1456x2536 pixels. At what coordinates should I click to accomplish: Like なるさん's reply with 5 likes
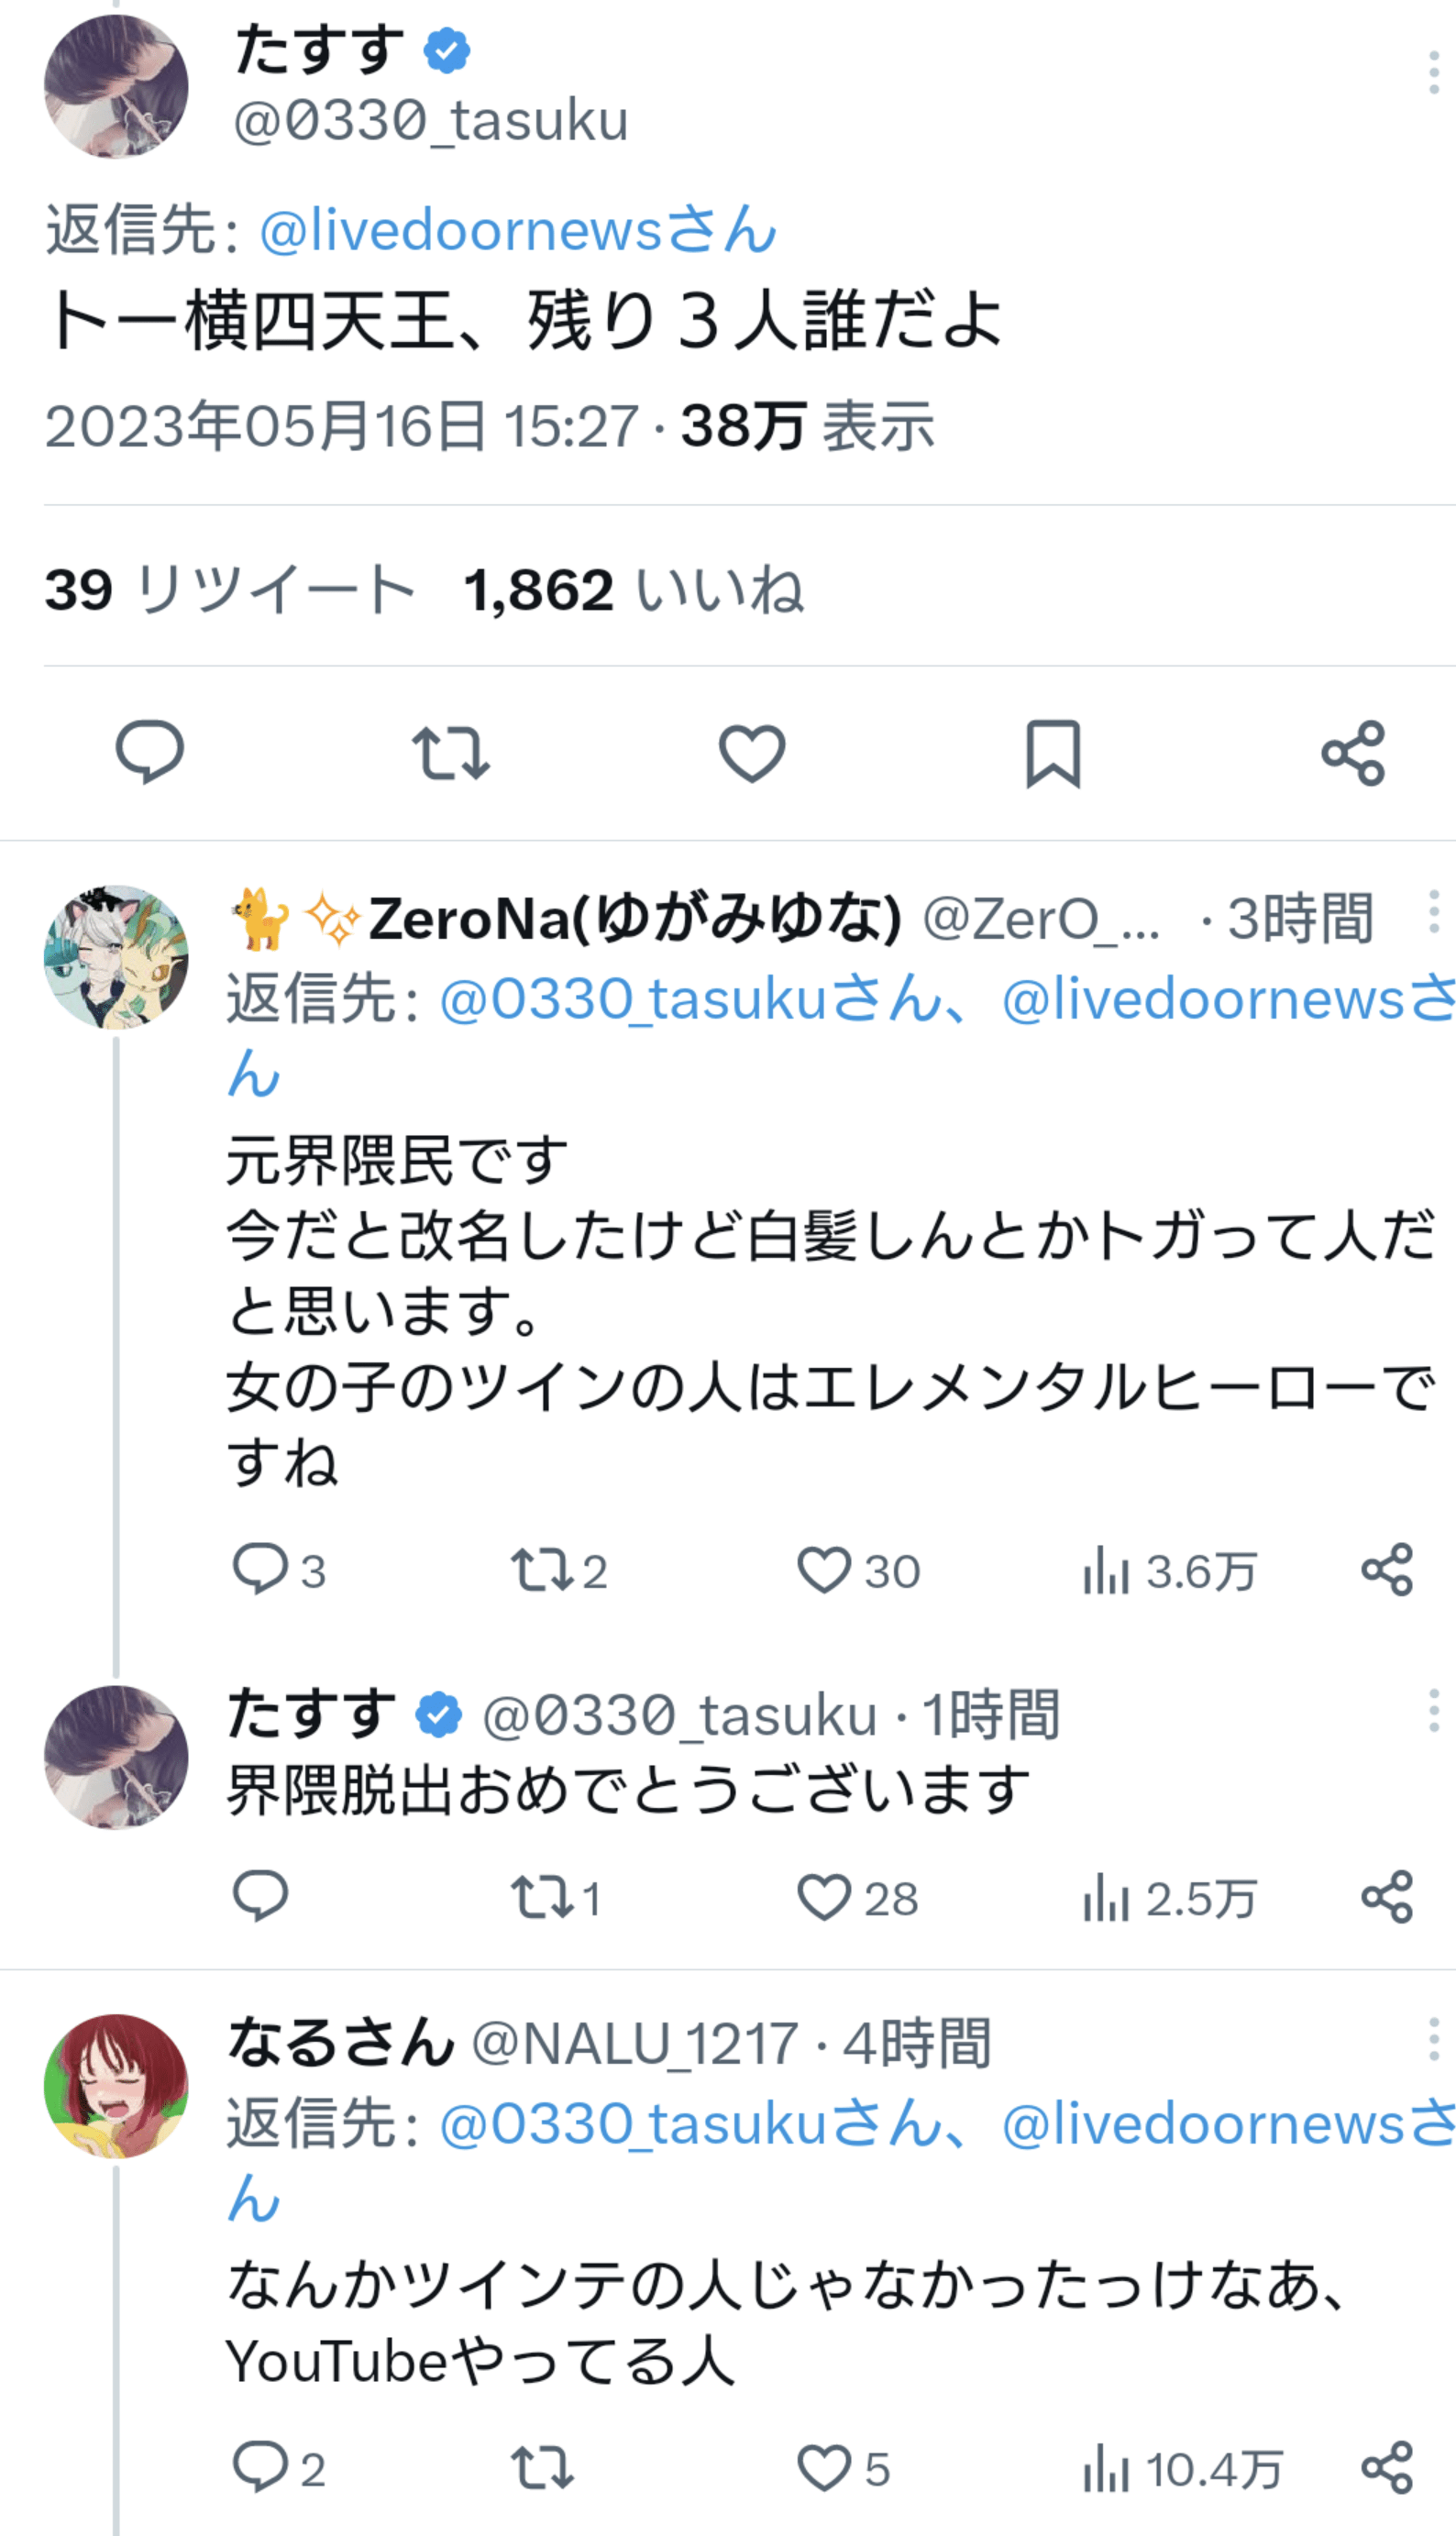[824, 2468]
